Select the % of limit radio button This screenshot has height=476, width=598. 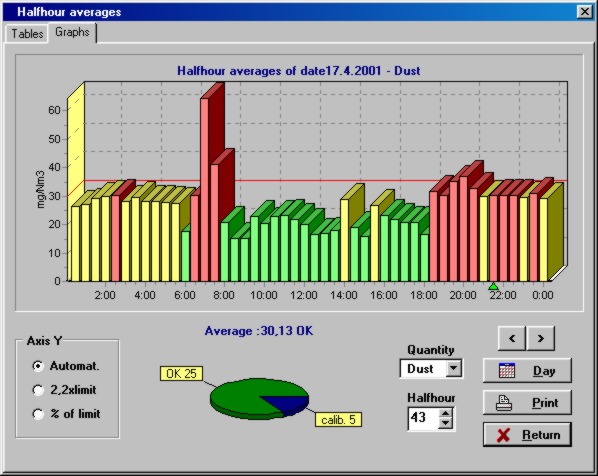pos(38,414)
